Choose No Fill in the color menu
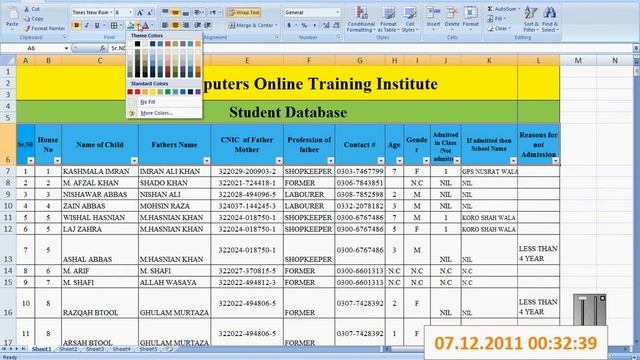The width and height of the screenshot is (640, 360). click(164, 102)
